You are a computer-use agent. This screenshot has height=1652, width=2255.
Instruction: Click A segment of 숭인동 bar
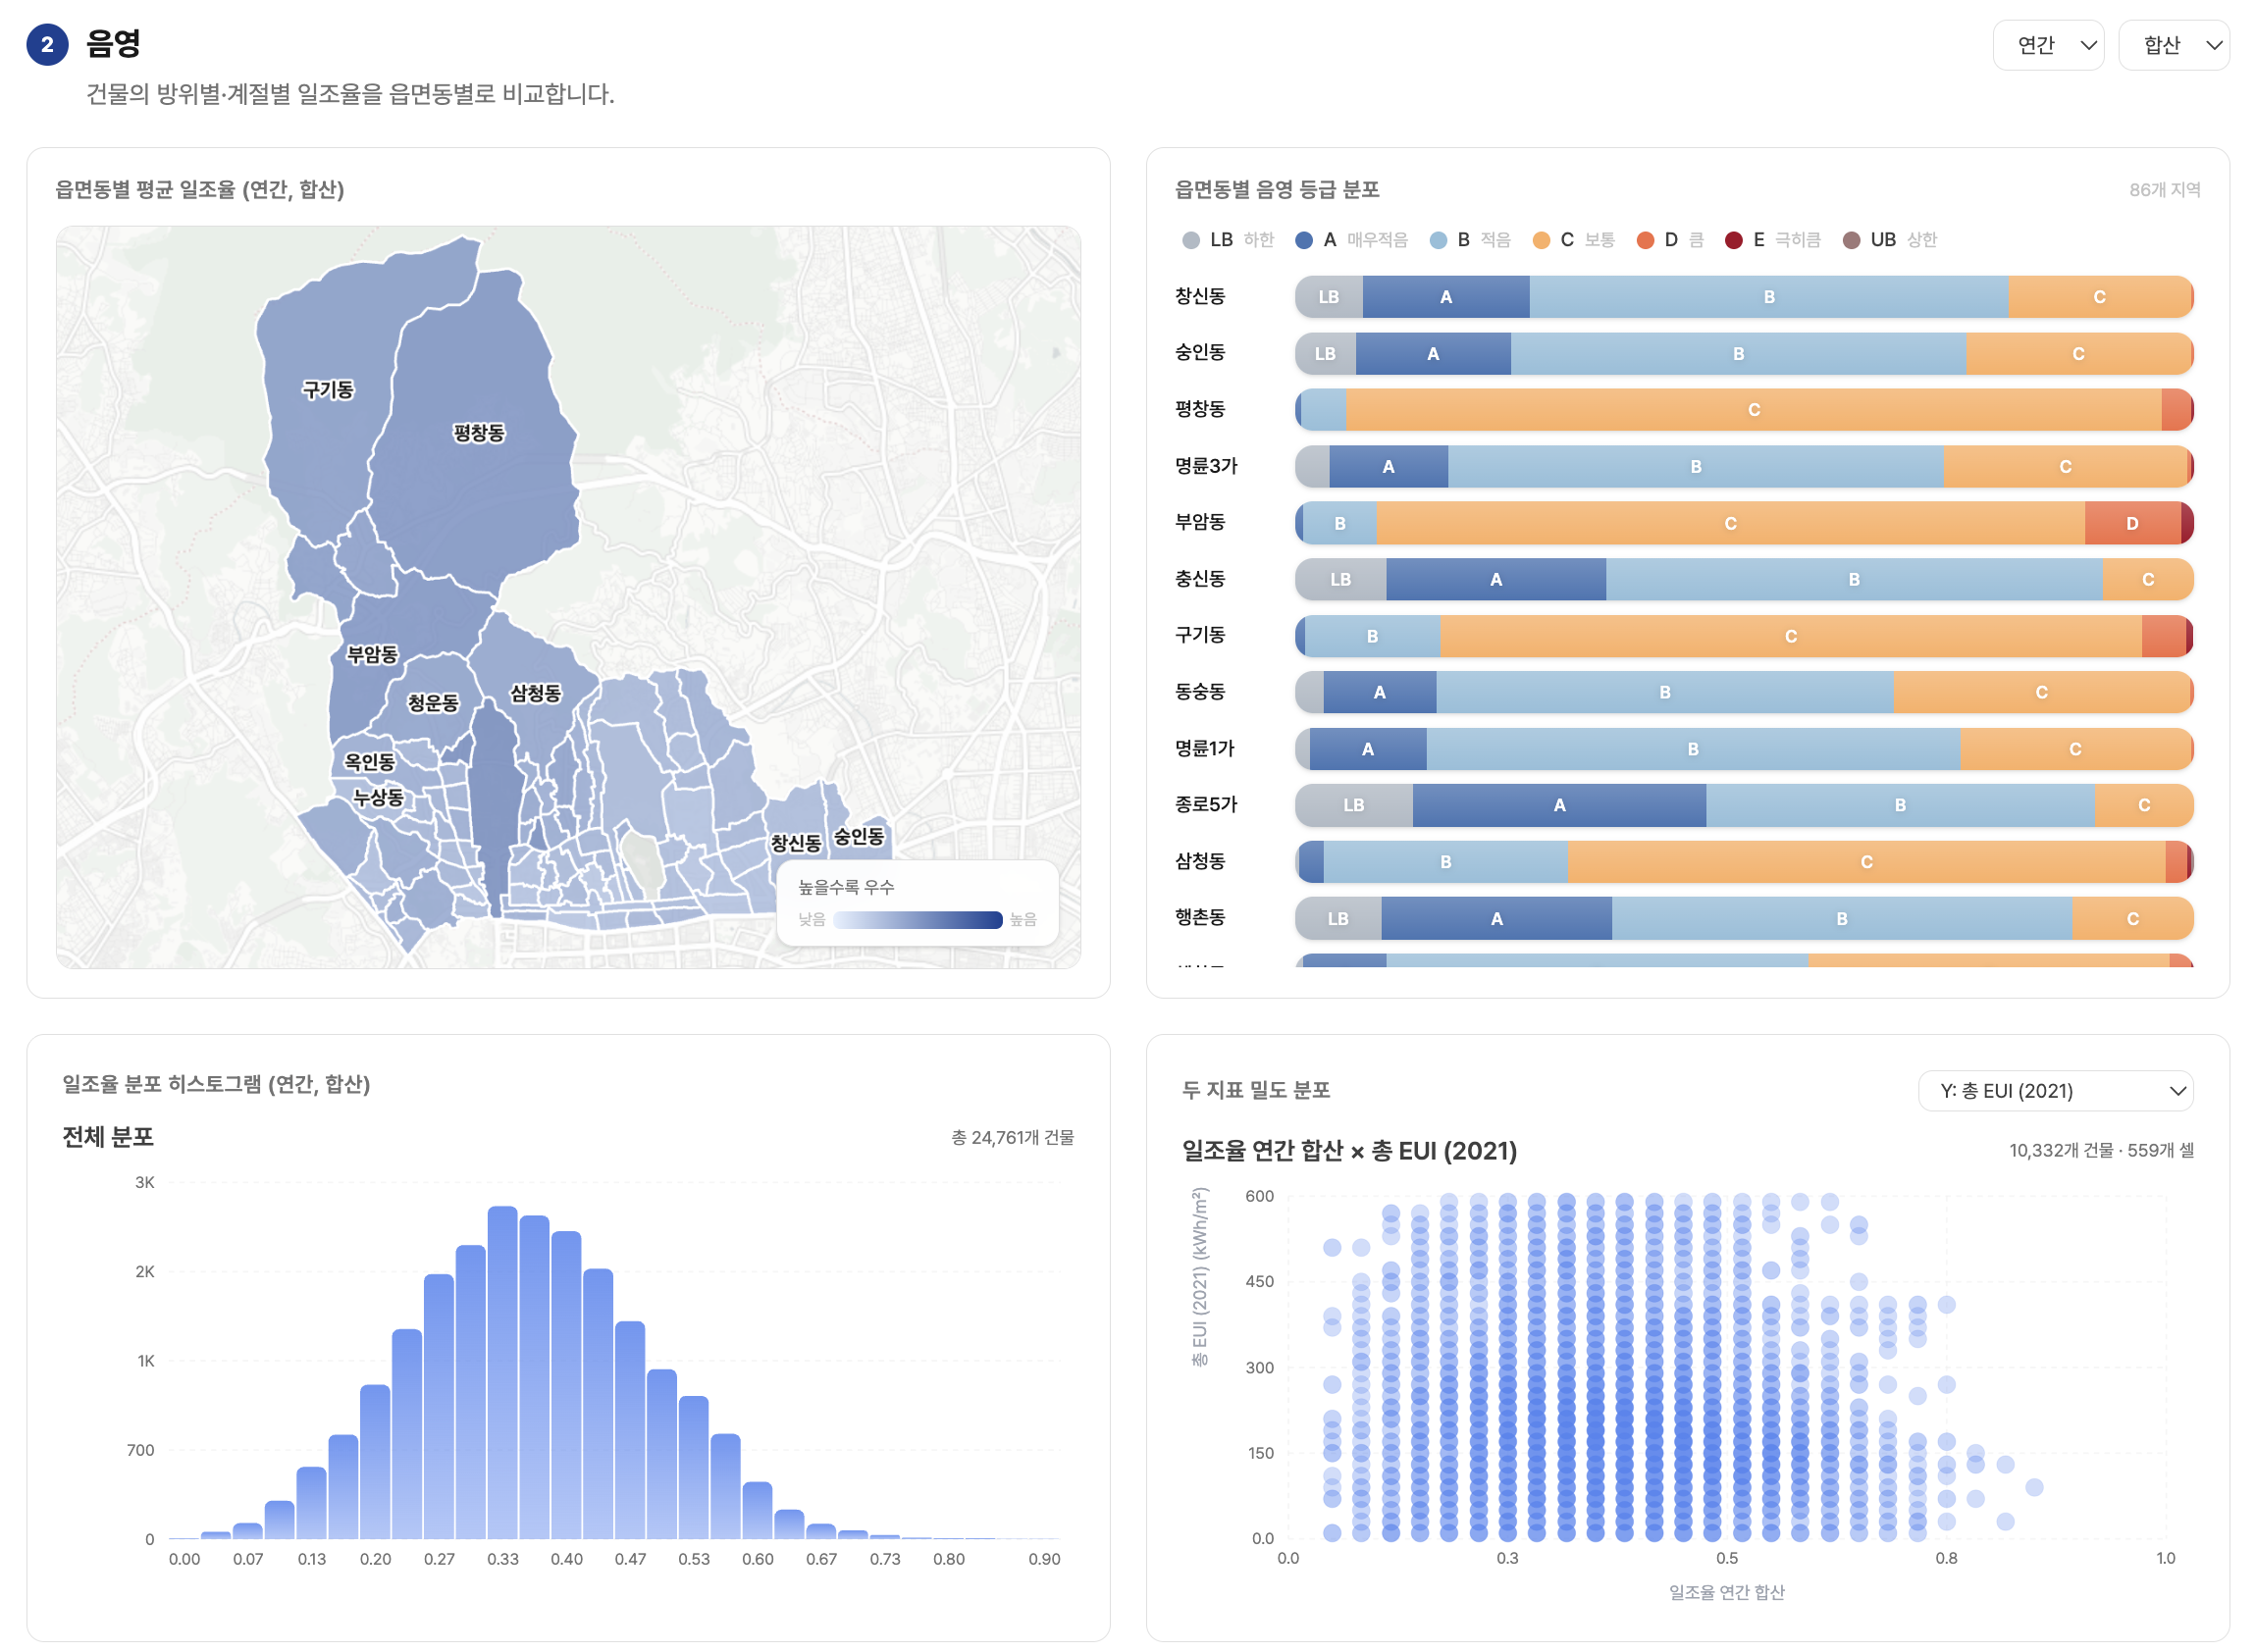(x=1432, y=354)
